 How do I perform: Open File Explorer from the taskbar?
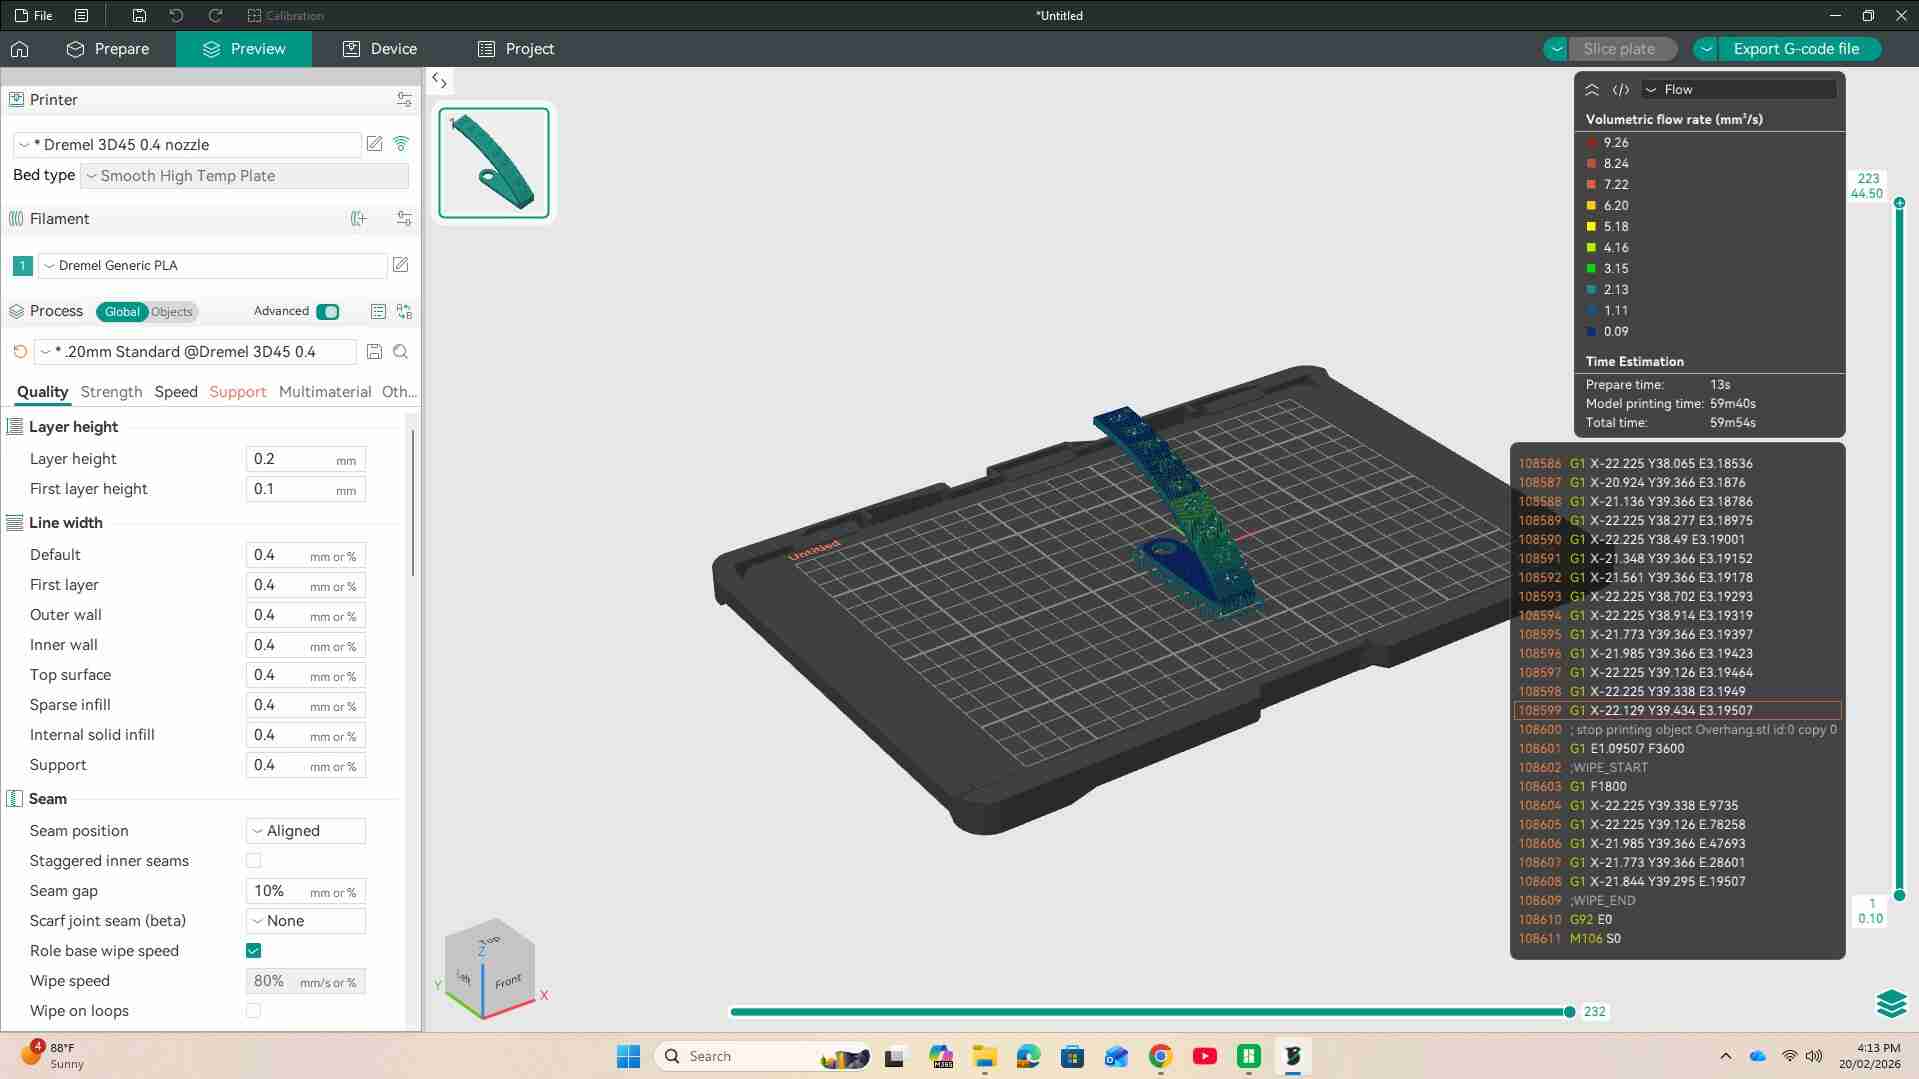[x=984, y=1057]
